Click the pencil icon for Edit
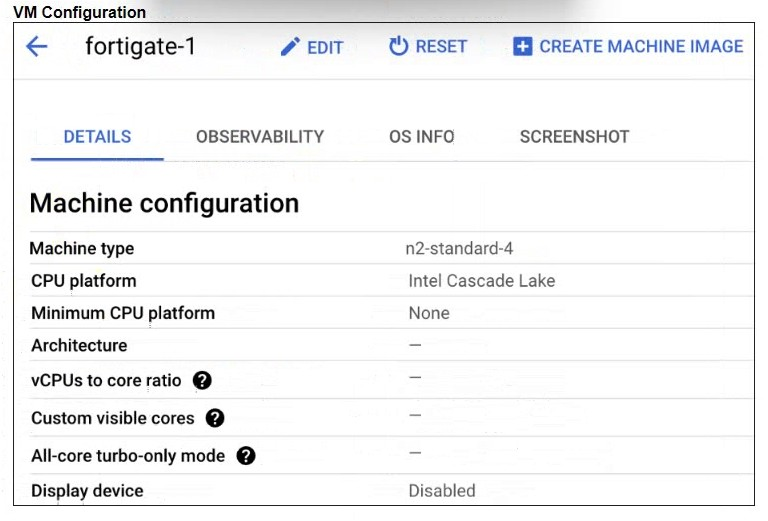768x521 pixels. [290, 47]
